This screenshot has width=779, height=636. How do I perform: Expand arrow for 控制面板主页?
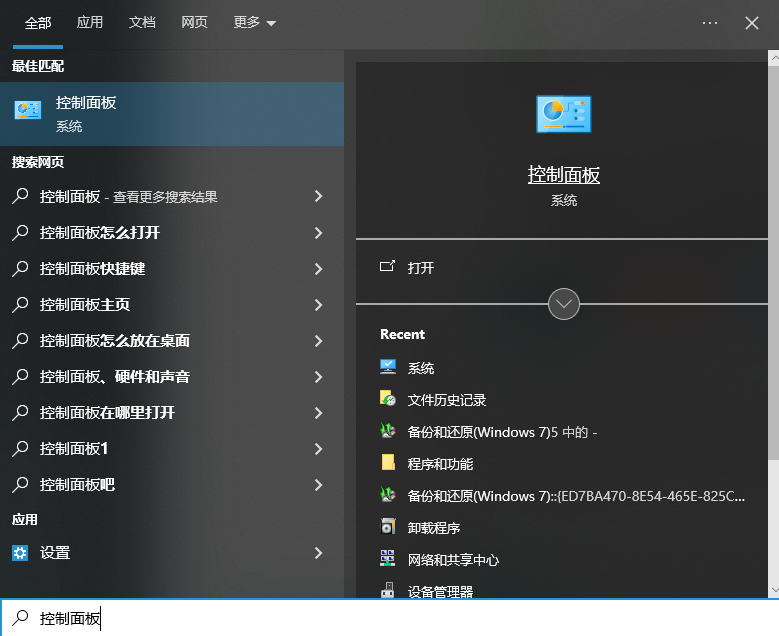tap(318, 305)
